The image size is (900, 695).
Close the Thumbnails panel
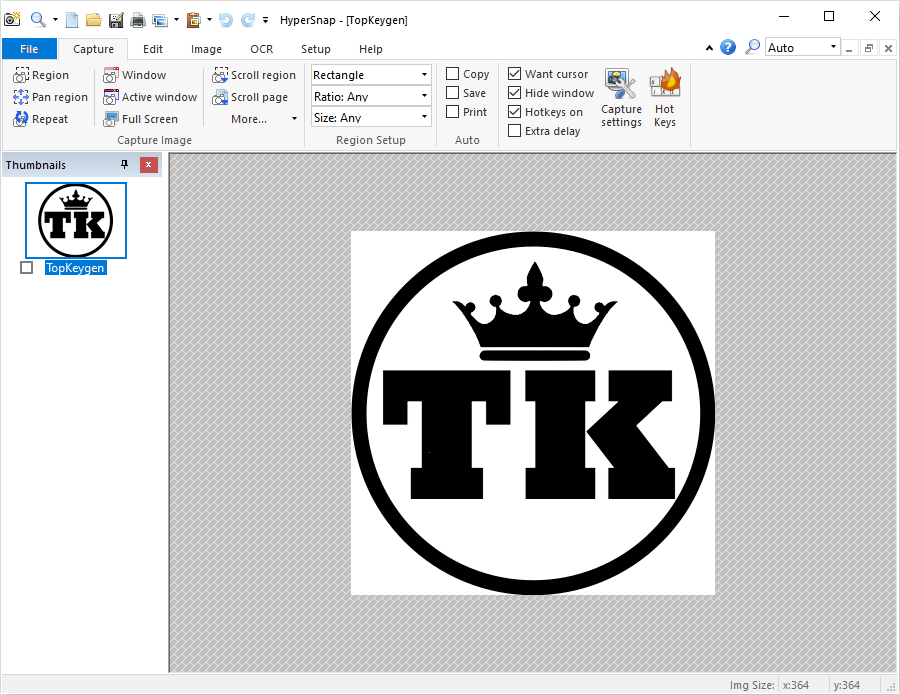[148, 165]
